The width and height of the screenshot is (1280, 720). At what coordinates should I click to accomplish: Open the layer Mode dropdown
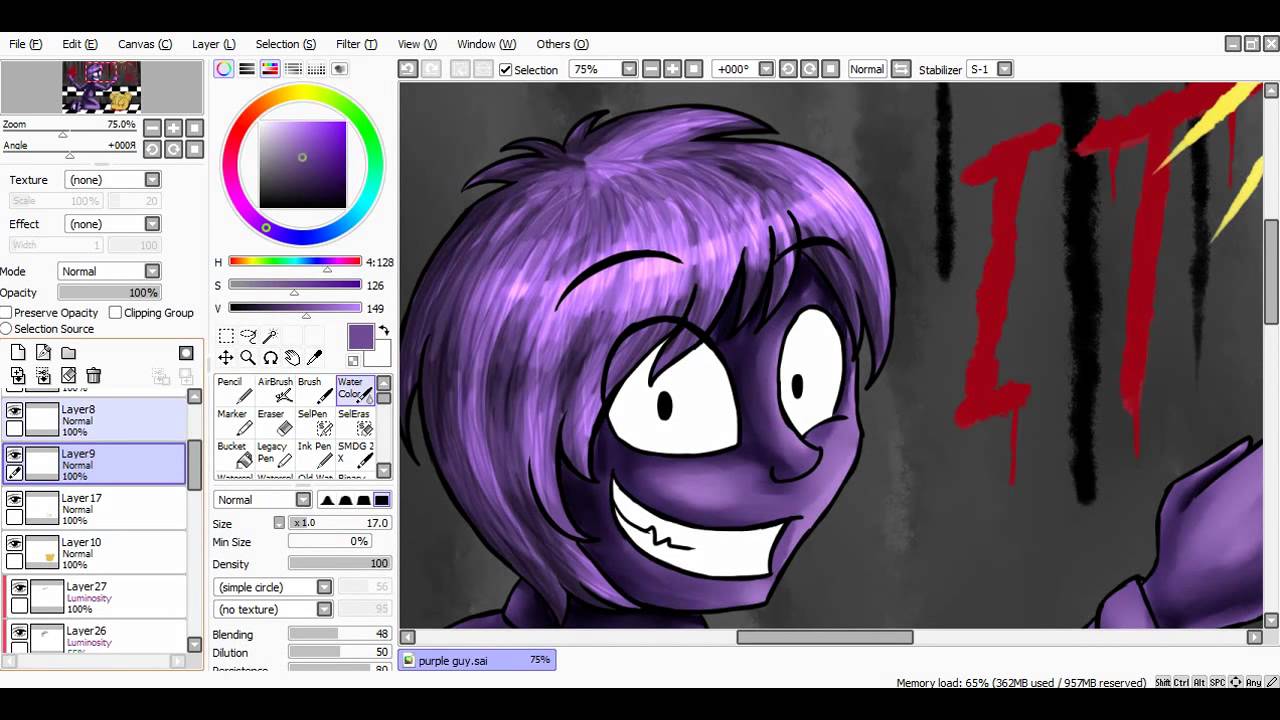point(108,271)
